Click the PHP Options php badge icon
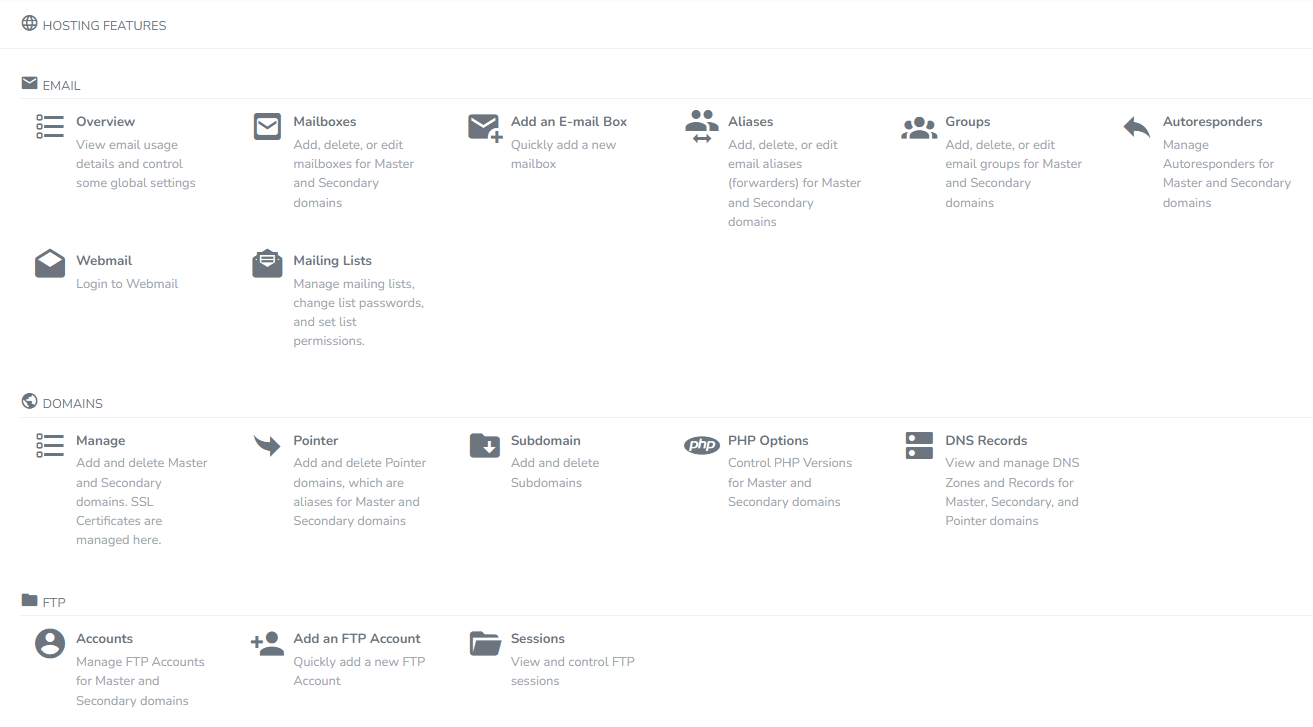Viewport: 1313px width, 727px height. [x=701, y=445]
